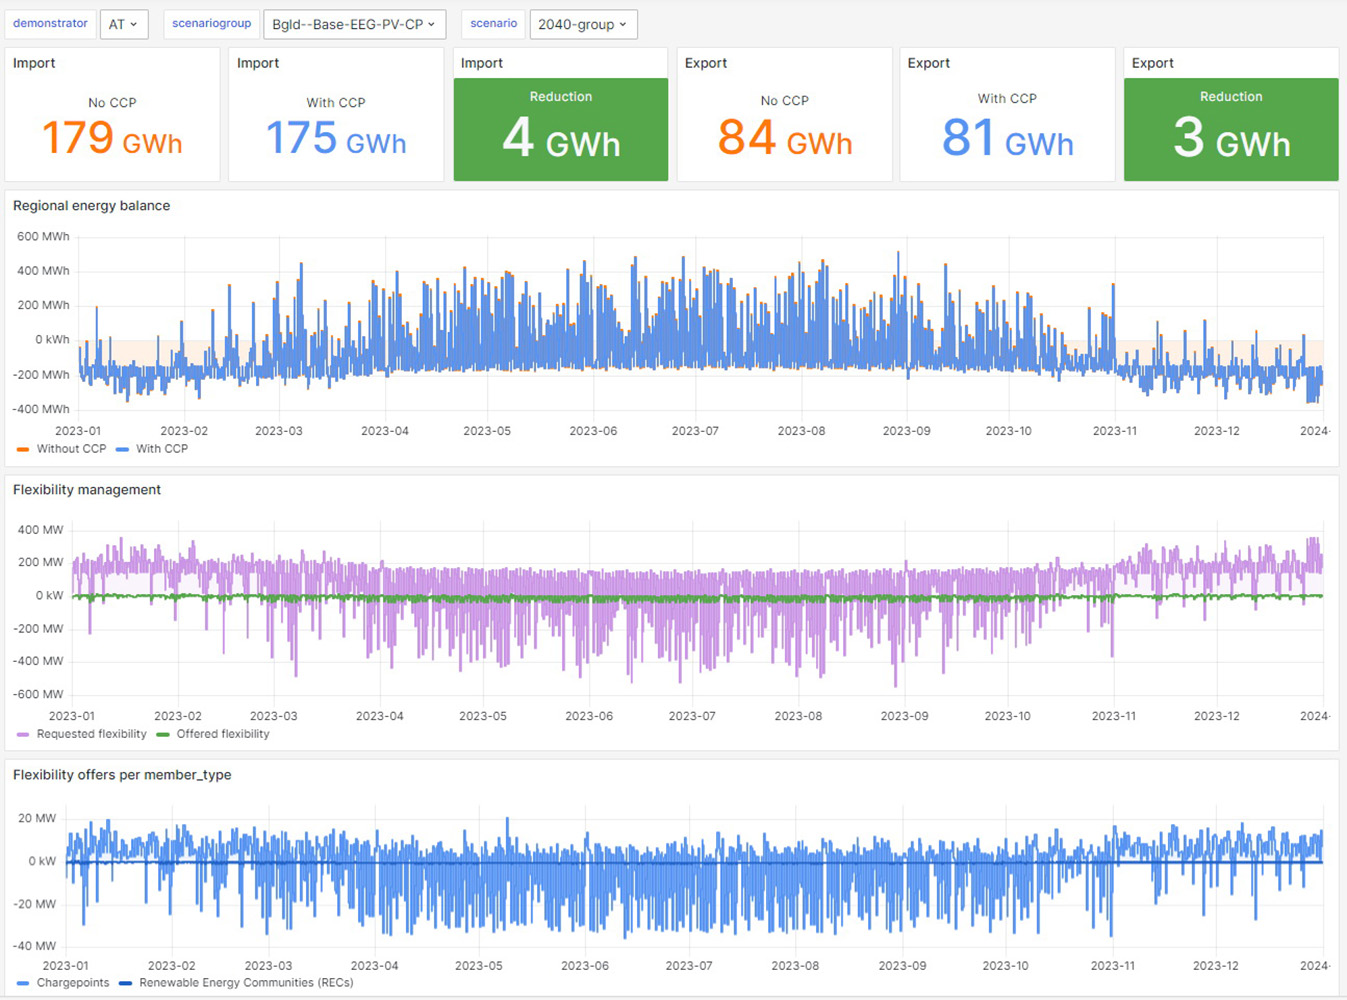Open Flexibility offers per member_type title menu

pos(122,775)
